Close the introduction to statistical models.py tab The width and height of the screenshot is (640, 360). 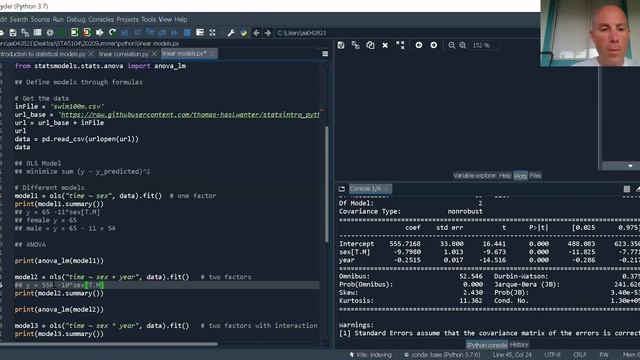click(x=91, y=54)
